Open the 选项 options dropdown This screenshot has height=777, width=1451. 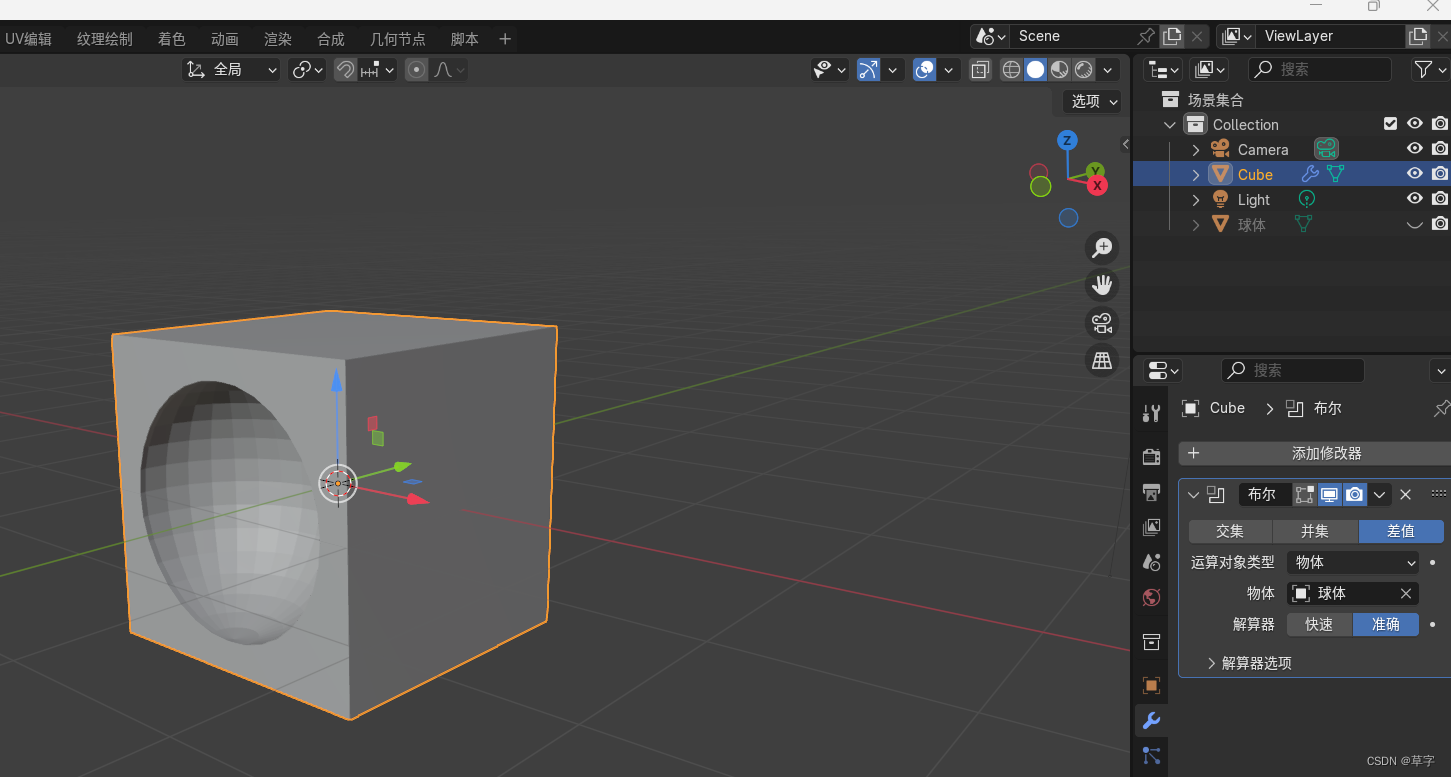coord(1094,101)
